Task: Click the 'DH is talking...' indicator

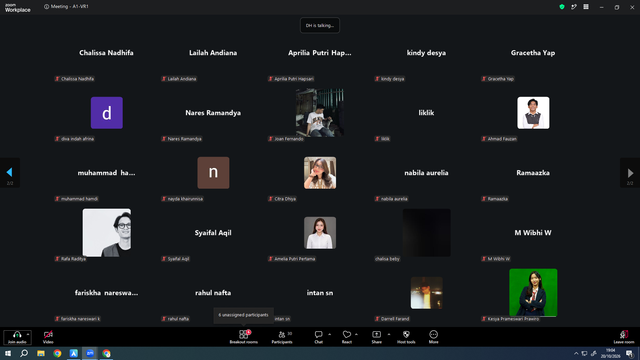Action: pyautogui.click(x=320, y=25)
